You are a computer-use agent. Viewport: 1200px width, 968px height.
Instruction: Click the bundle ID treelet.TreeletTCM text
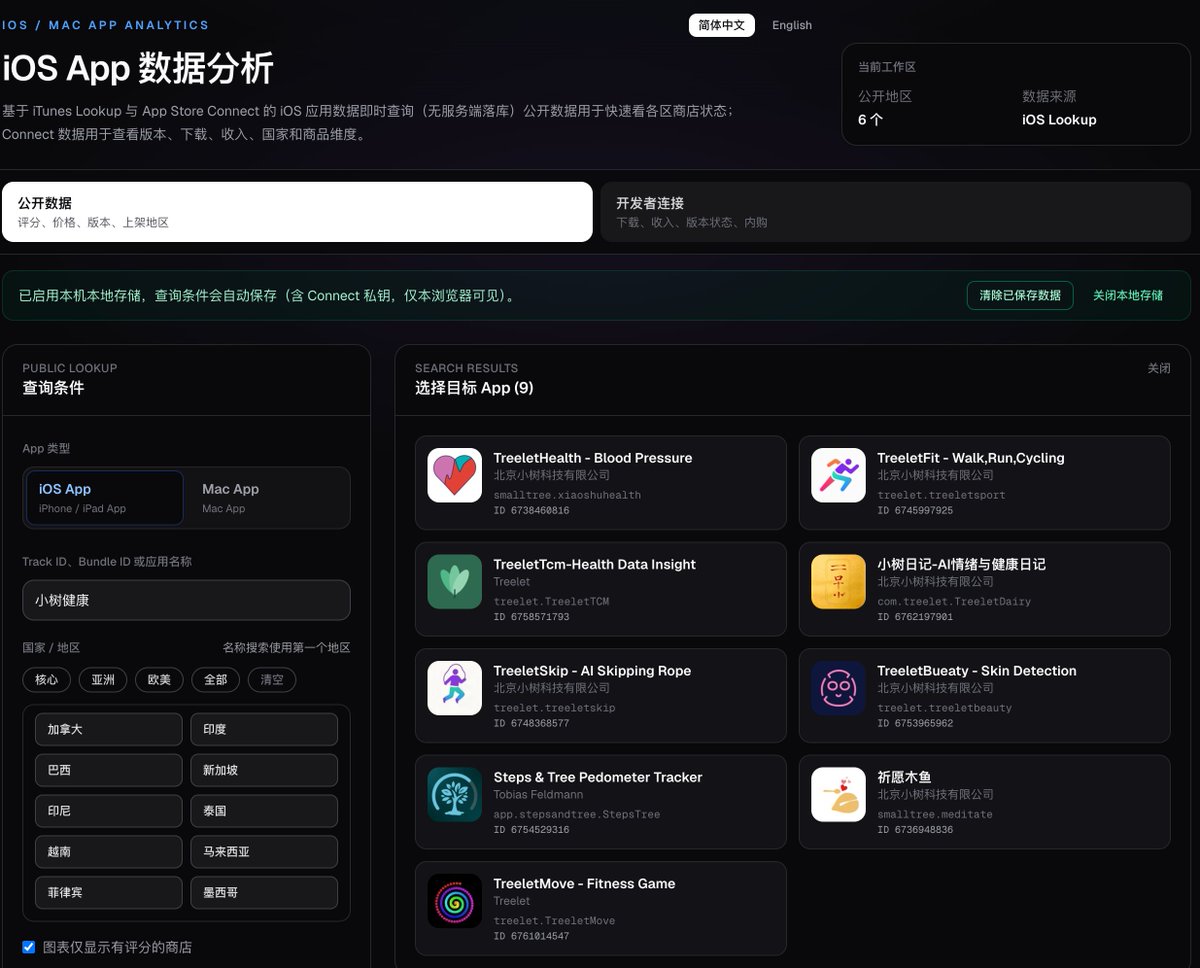pos(551,601)
